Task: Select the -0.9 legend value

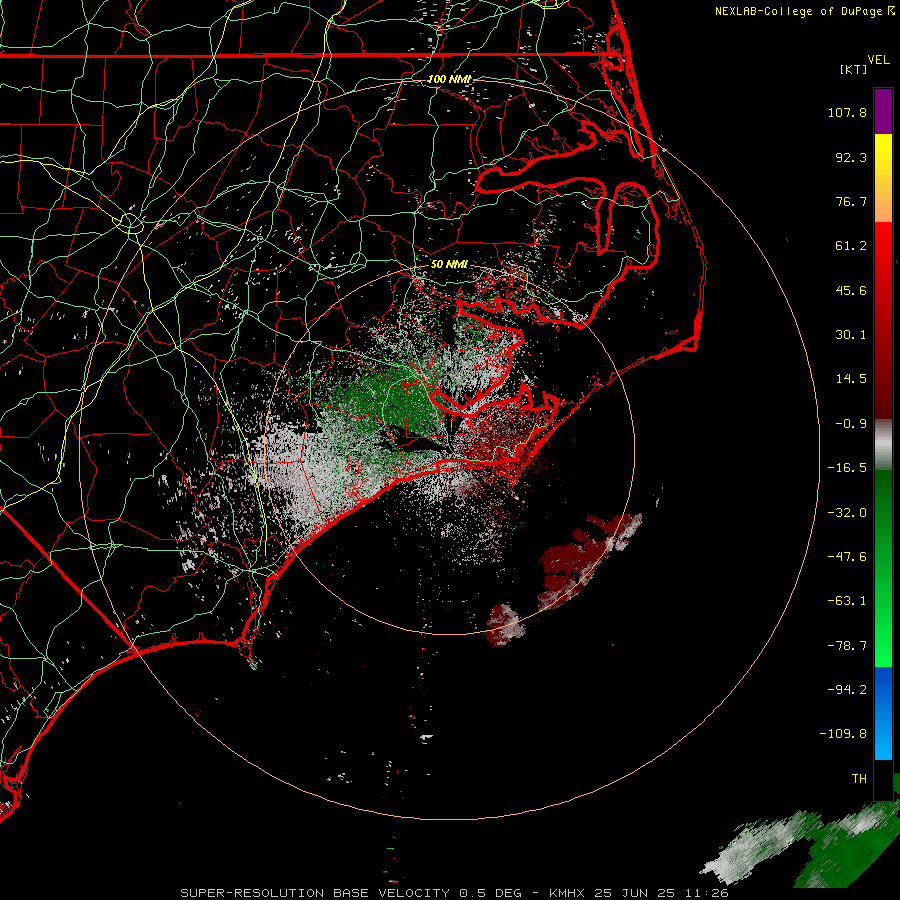Action: click(851, 424)
